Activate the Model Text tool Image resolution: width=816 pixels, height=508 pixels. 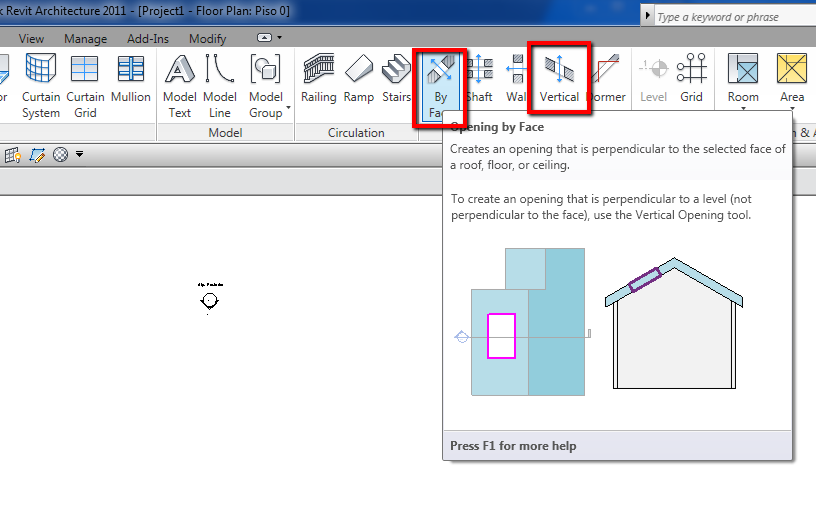[180, 86]
